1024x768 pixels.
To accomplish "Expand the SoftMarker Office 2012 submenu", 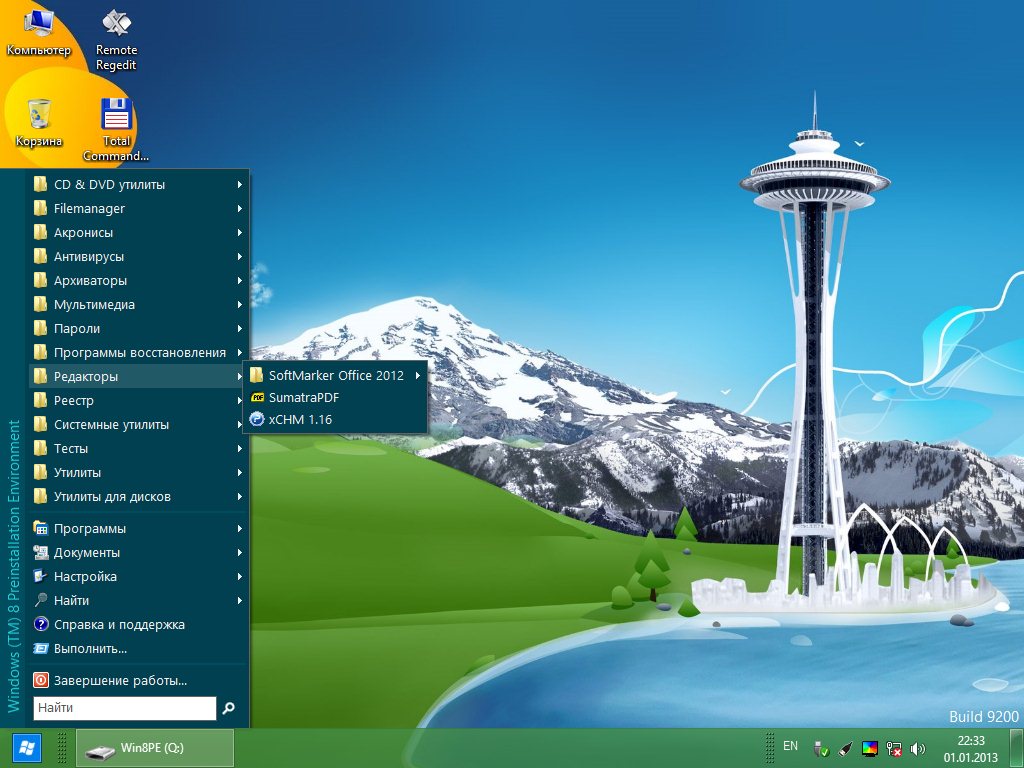I will click(335, 376).
